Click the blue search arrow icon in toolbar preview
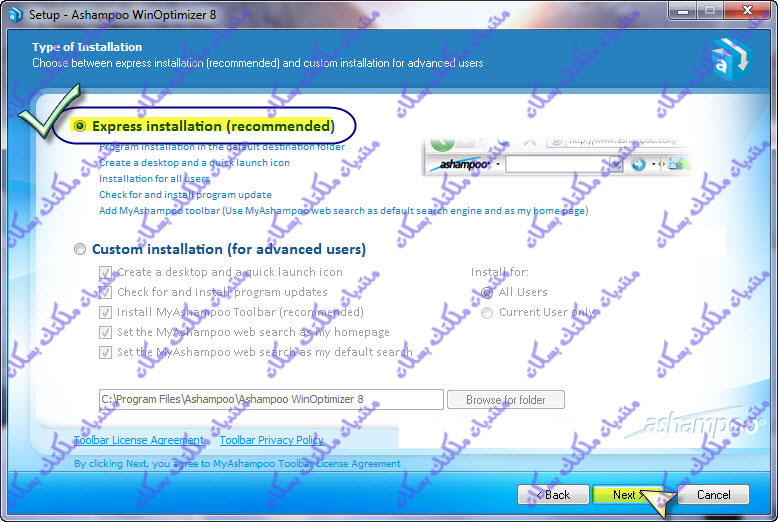 click(x=639, y=164)
